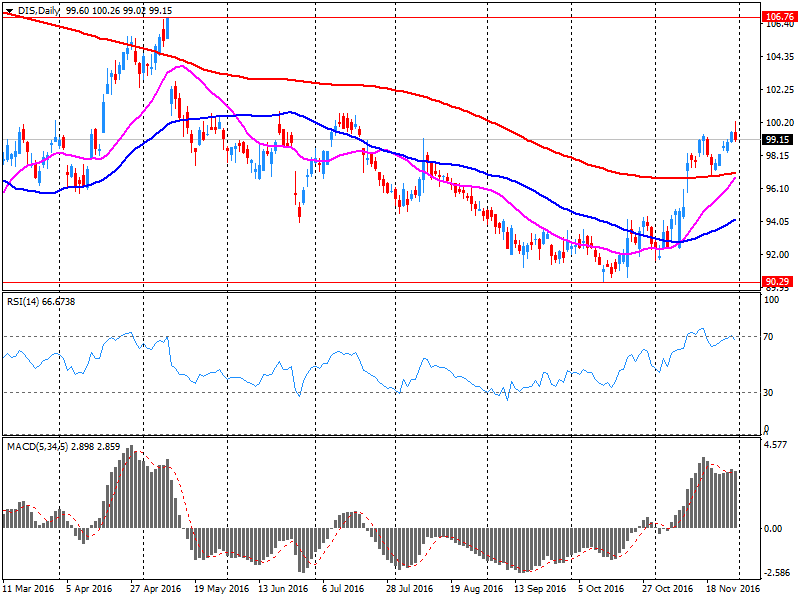Click the 94.05 price axis label
This screenshot has height=600, width=800.
(778, 221)
